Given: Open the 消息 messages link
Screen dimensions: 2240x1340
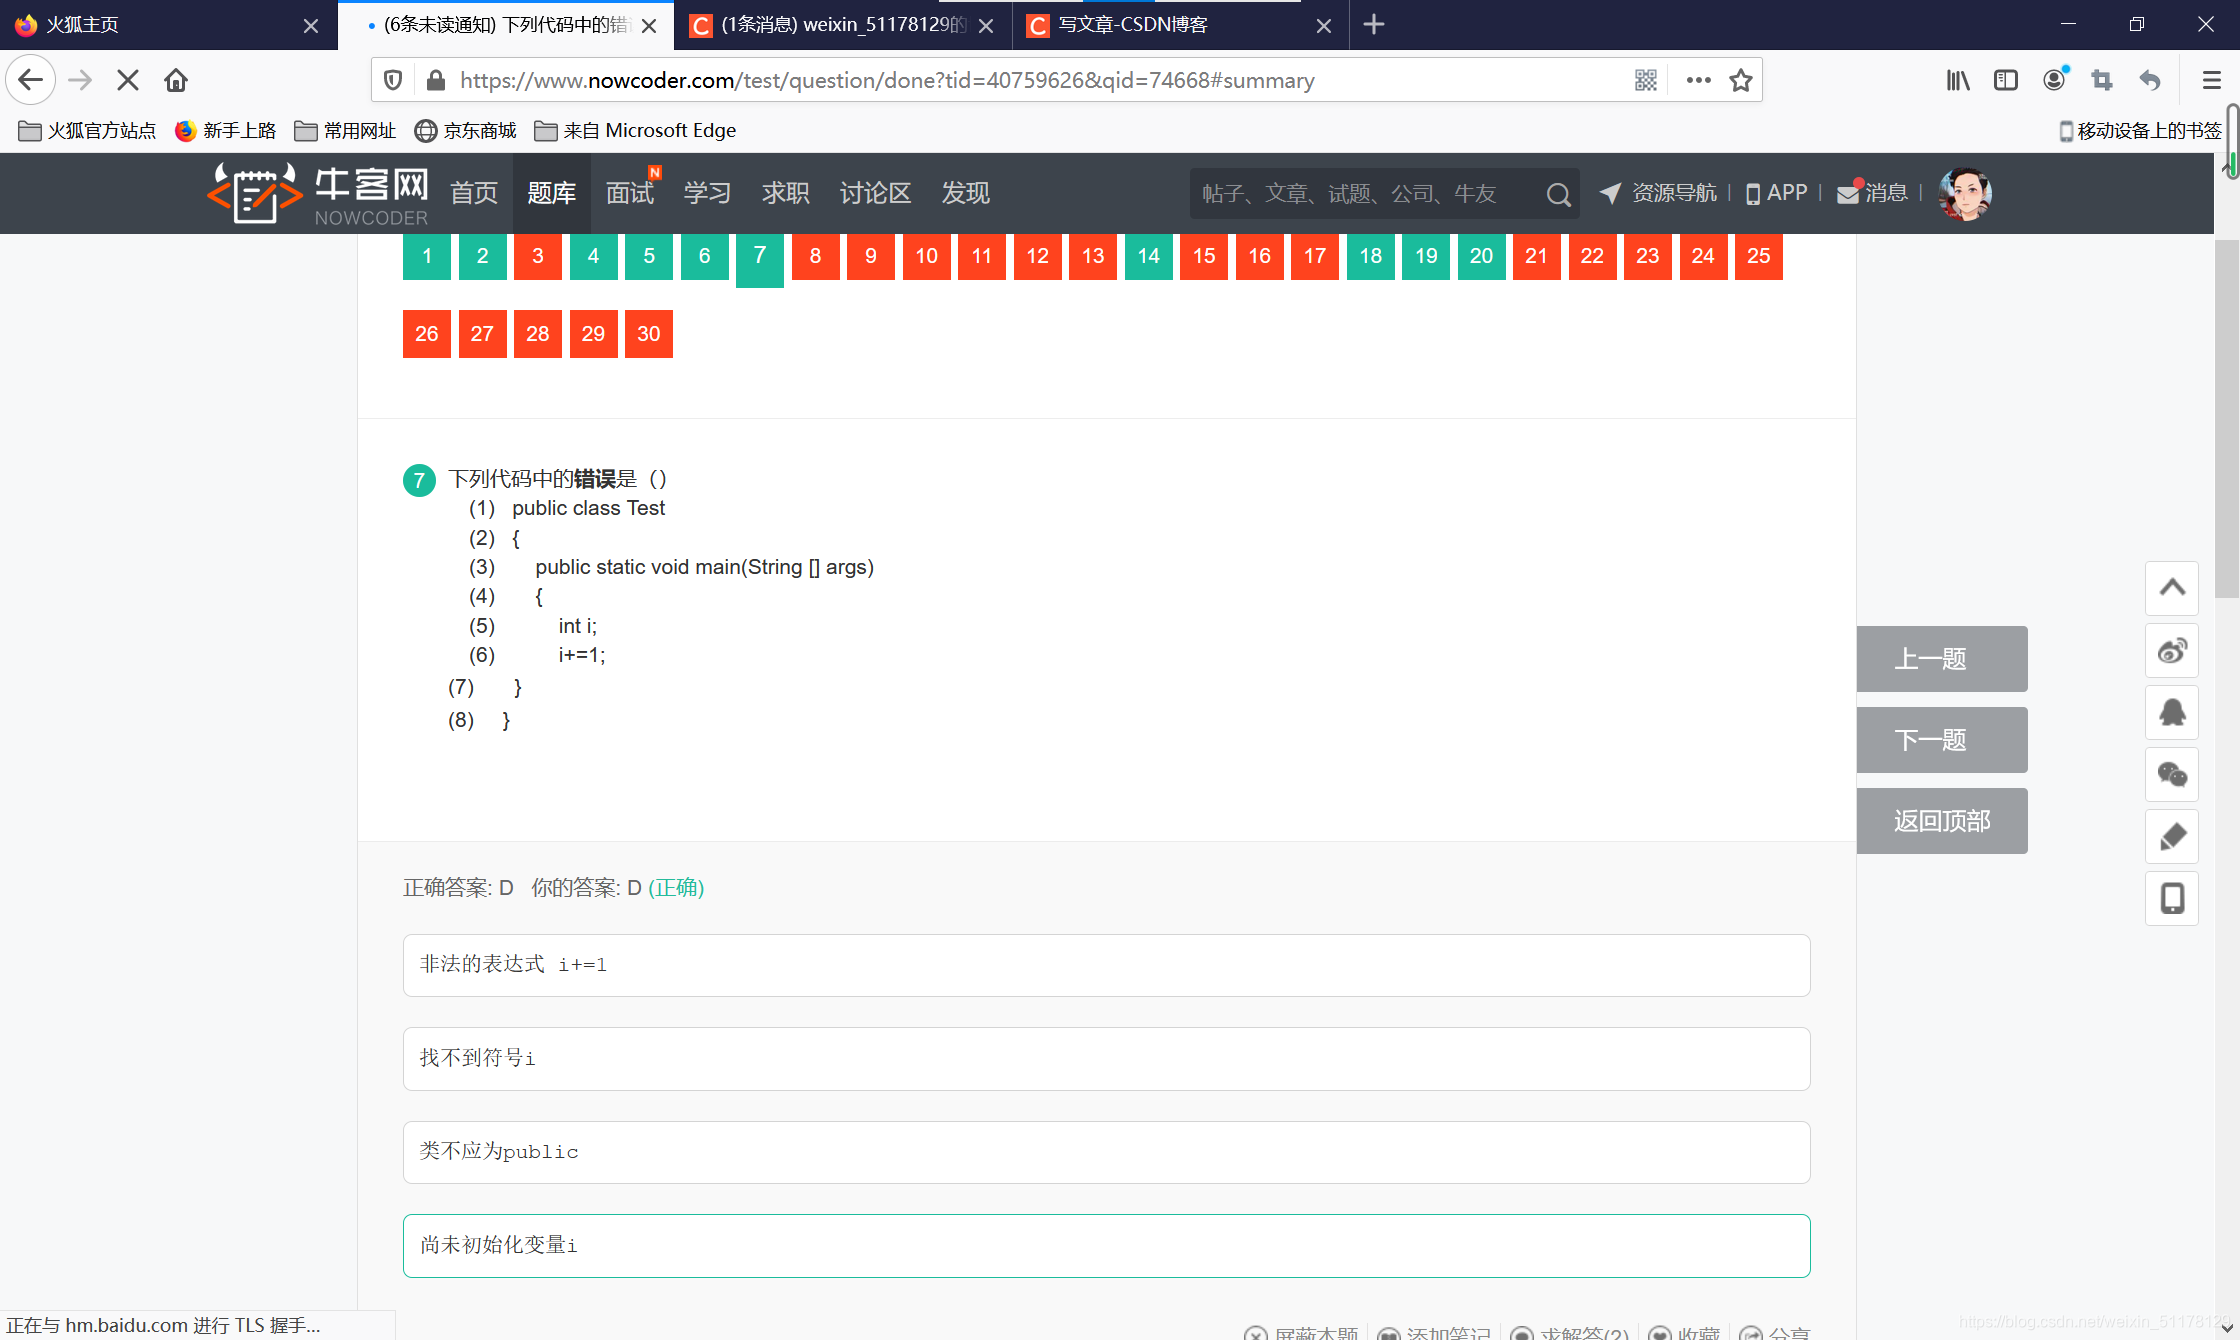Looking at the screenshot, I should [x=1873, y=193].
